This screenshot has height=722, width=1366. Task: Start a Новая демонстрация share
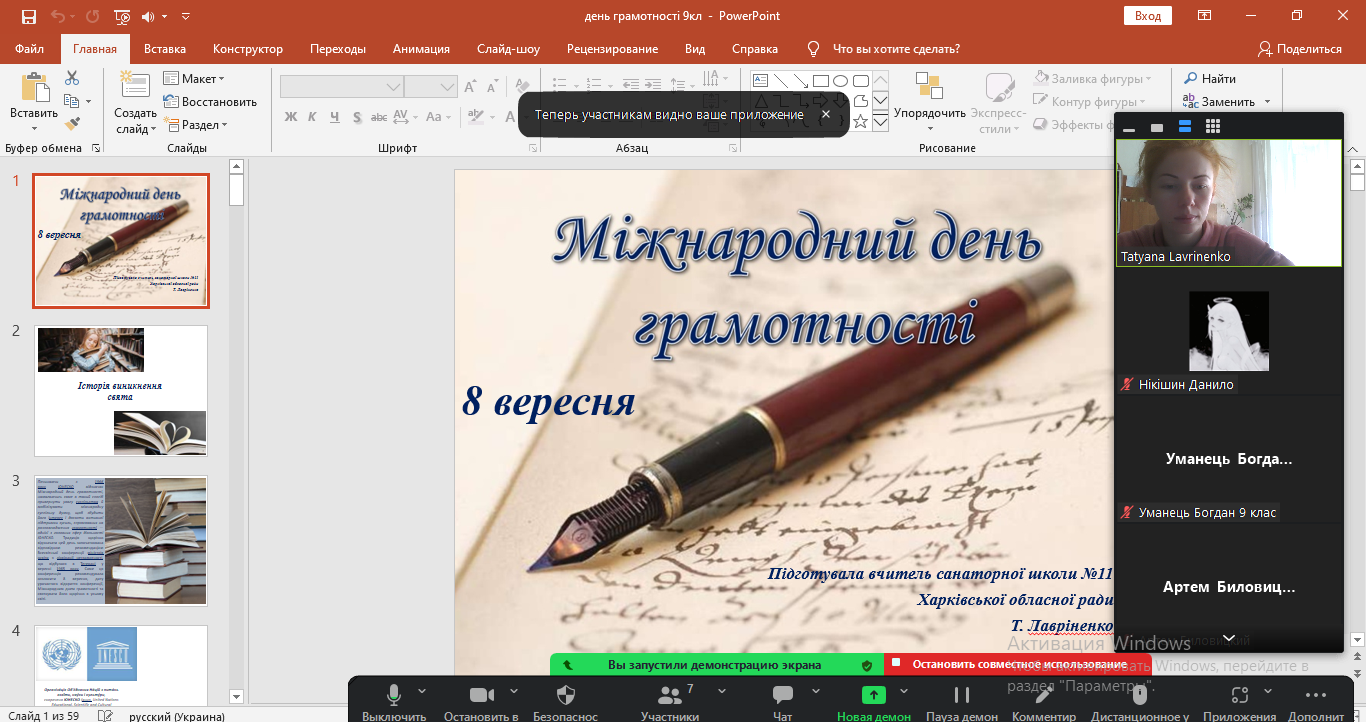874,702
